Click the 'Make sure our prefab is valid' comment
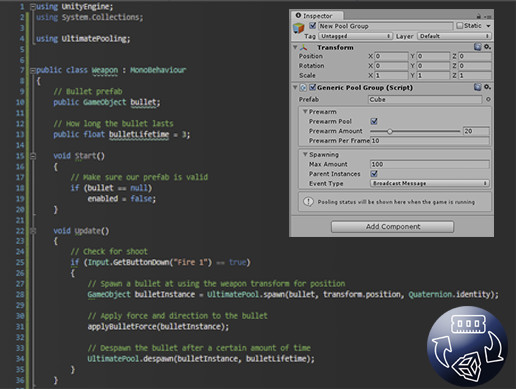The width and height of the screenshot is (516, 389). point(139,177)
